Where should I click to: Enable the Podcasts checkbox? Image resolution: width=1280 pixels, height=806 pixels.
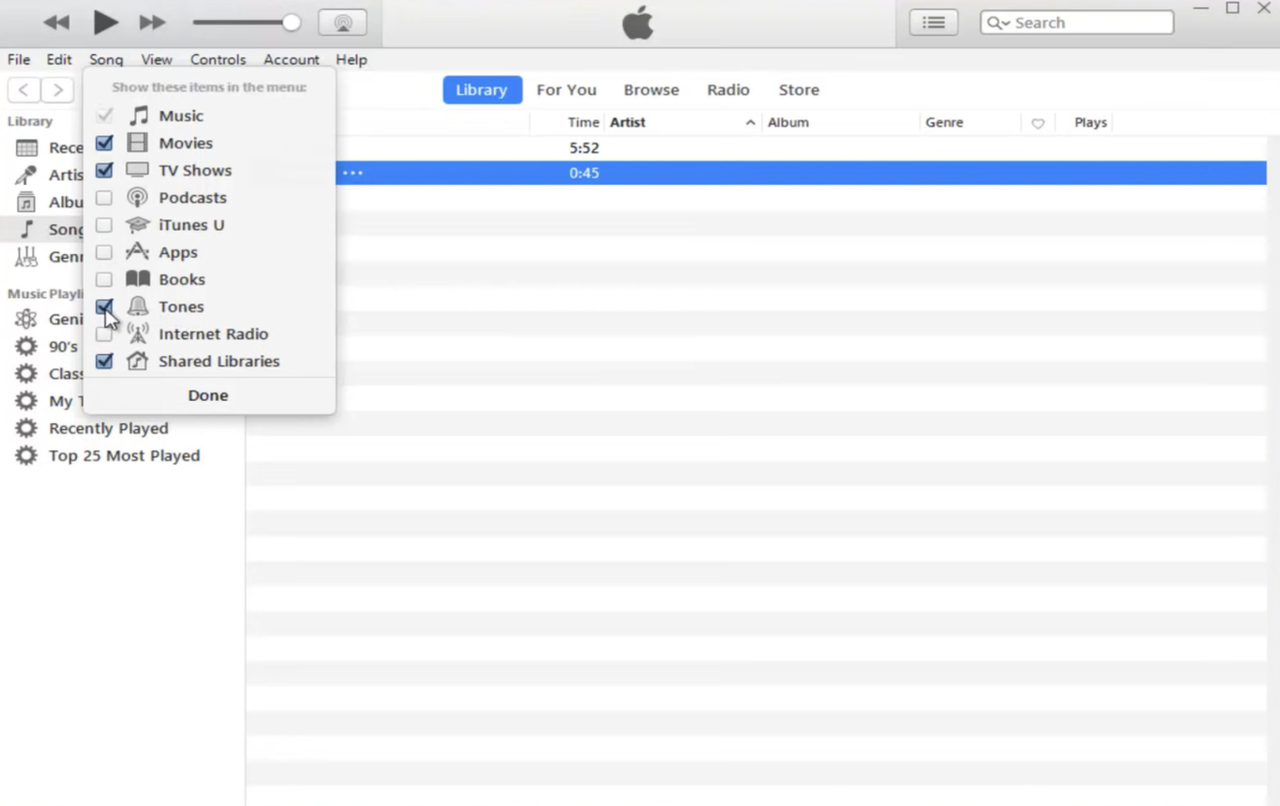click(104, 197)
